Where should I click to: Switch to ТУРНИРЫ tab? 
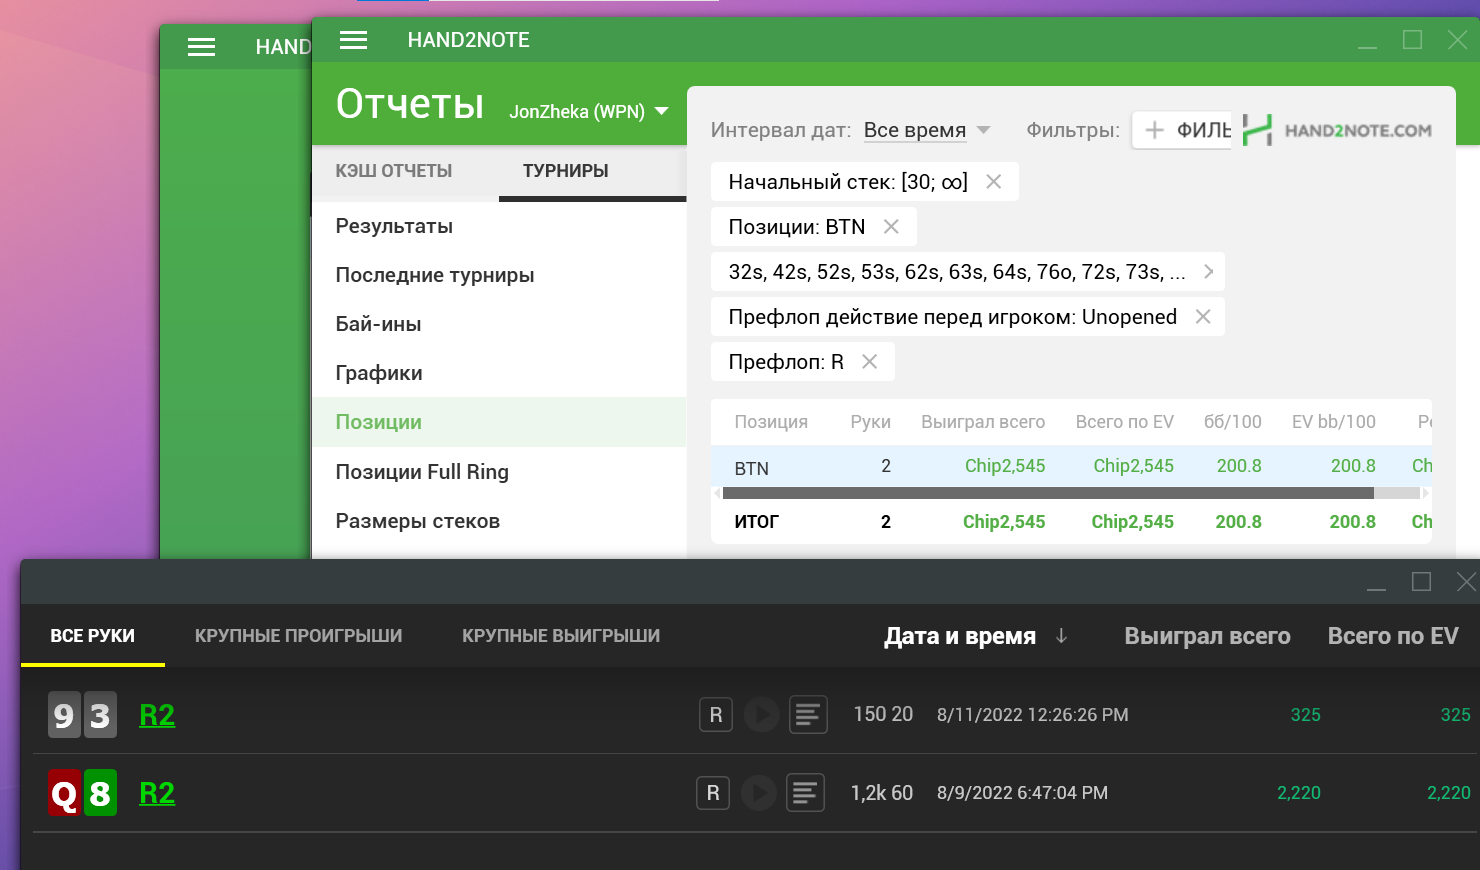coord(566,171)
